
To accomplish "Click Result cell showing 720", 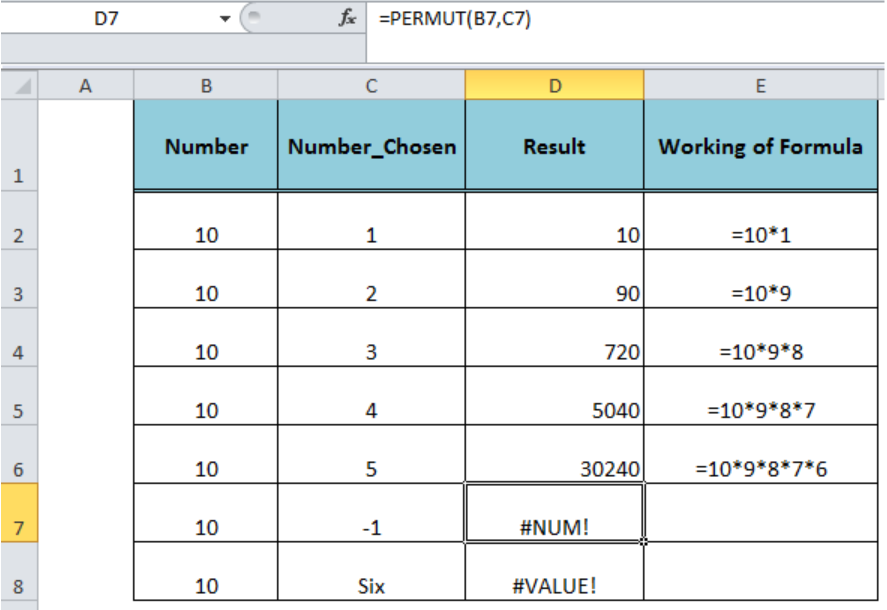I will (x=554, y=338).
